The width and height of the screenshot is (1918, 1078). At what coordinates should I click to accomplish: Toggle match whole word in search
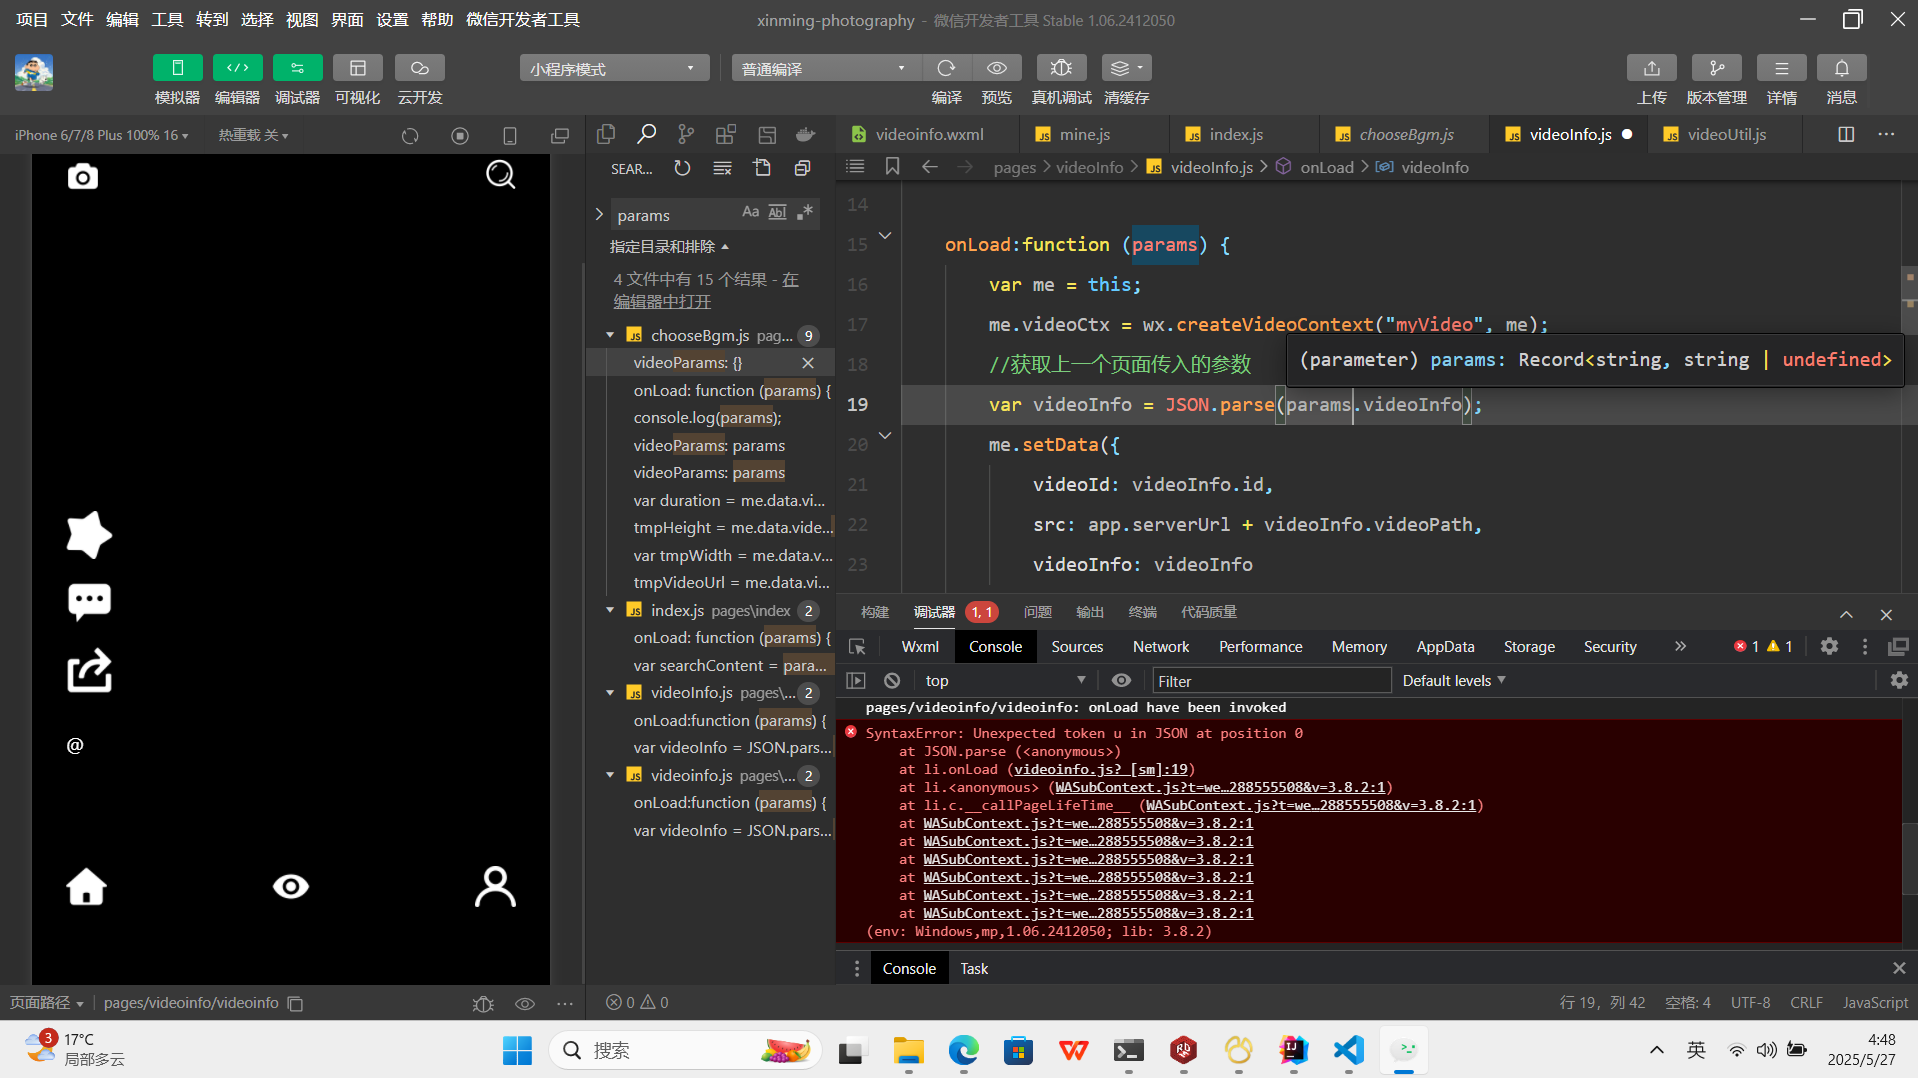pyautogui.click(x=777, y=212)
